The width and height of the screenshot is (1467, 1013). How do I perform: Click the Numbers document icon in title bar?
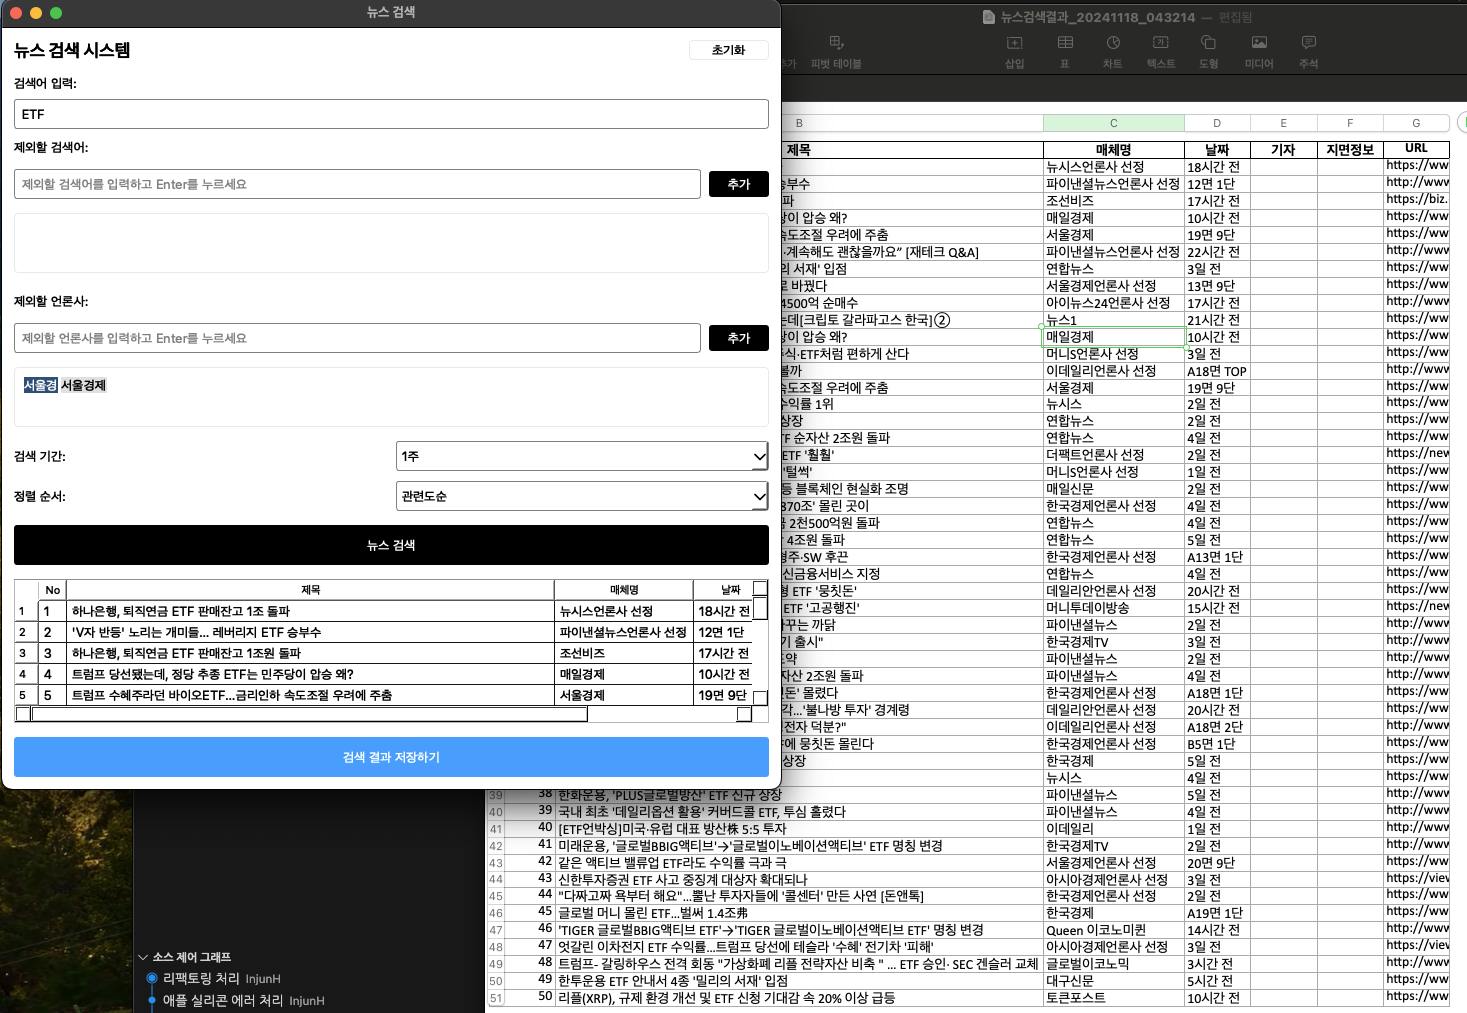pos(989,17)
